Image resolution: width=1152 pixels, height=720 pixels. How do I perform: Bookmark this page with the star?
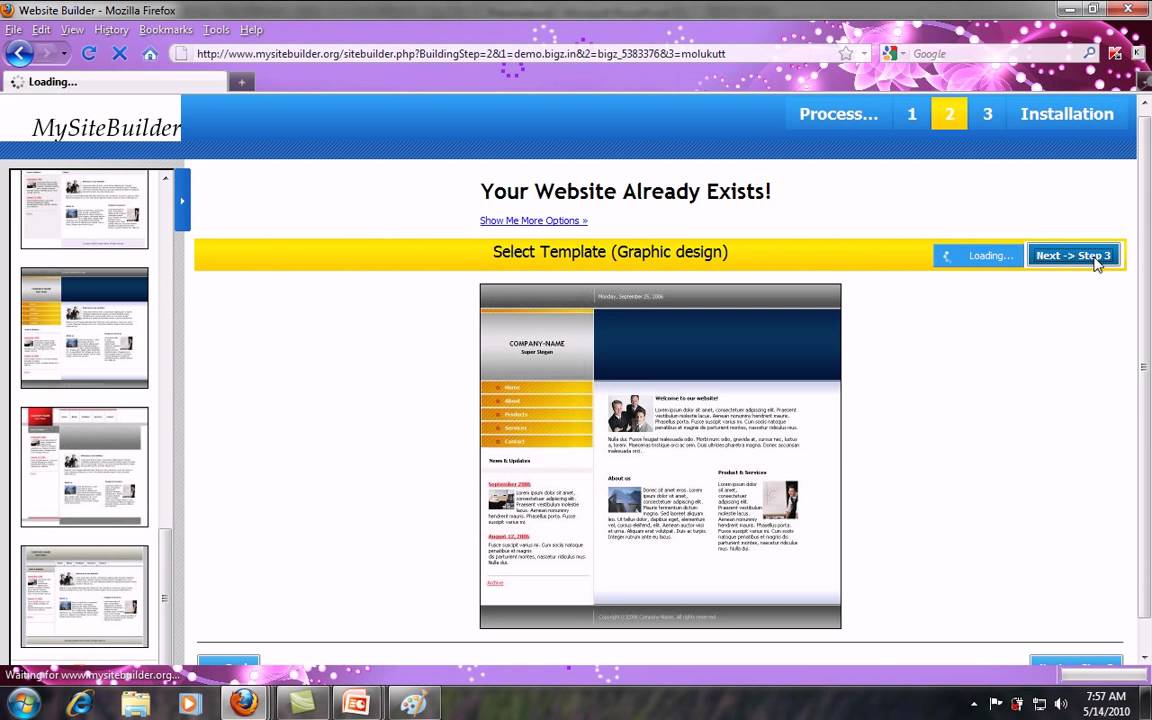(x=846, y=54)
